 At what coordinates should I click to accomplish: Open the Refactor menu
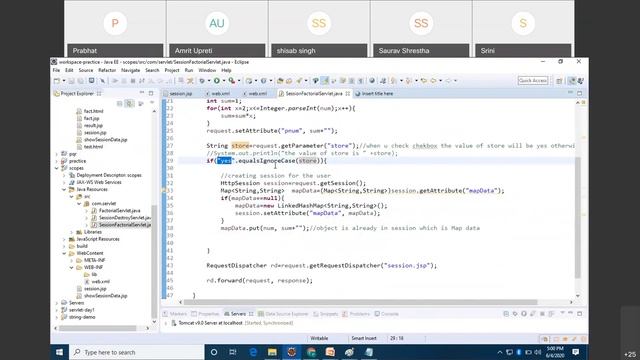tap(107, 70)
